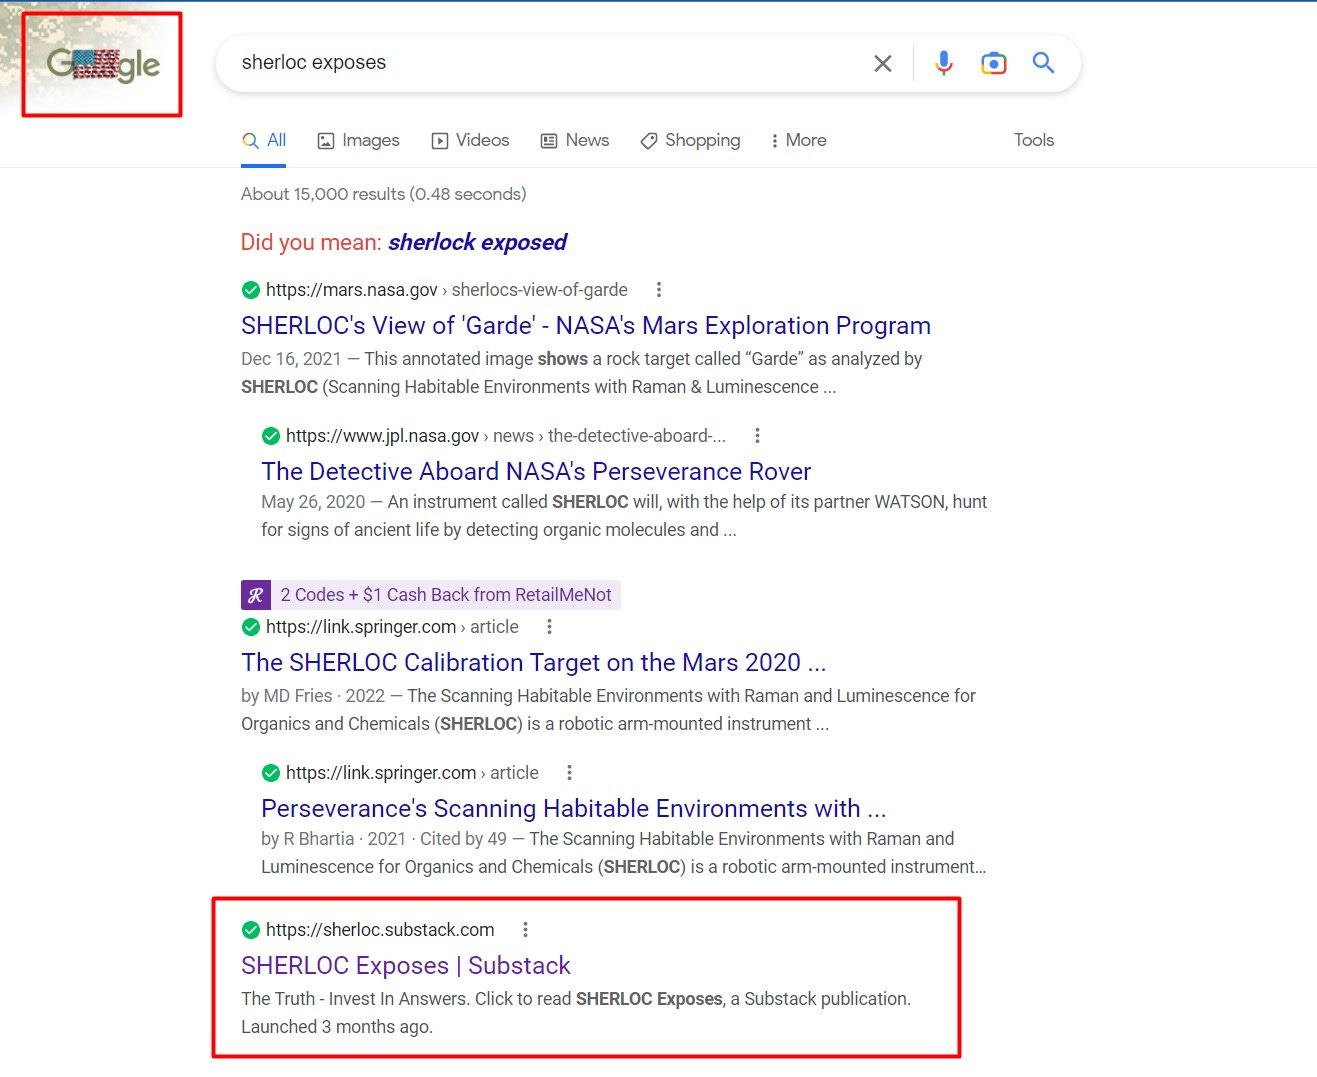Viewport: 1317px width, 1077px height.
Task: Click 'About 15,000 results' stats text
Action: pos(384,194)
